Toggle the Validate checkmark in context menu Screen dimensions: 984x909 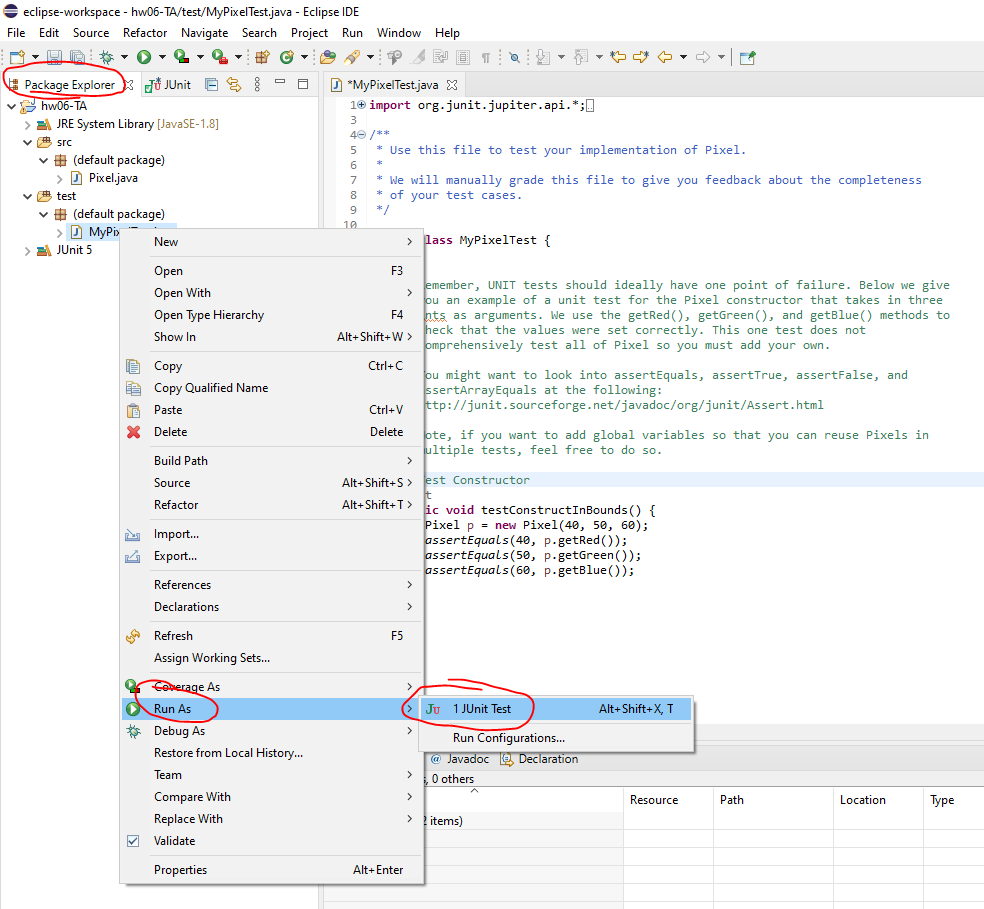133,841
